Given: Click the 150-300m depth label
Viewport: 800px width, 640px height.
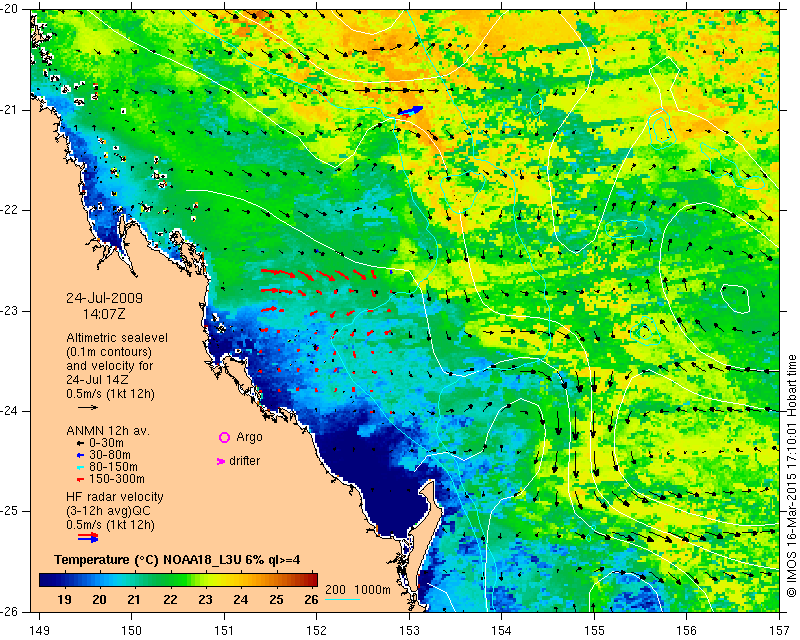Looking at the screenshot, I should click(x=117, y=479).
